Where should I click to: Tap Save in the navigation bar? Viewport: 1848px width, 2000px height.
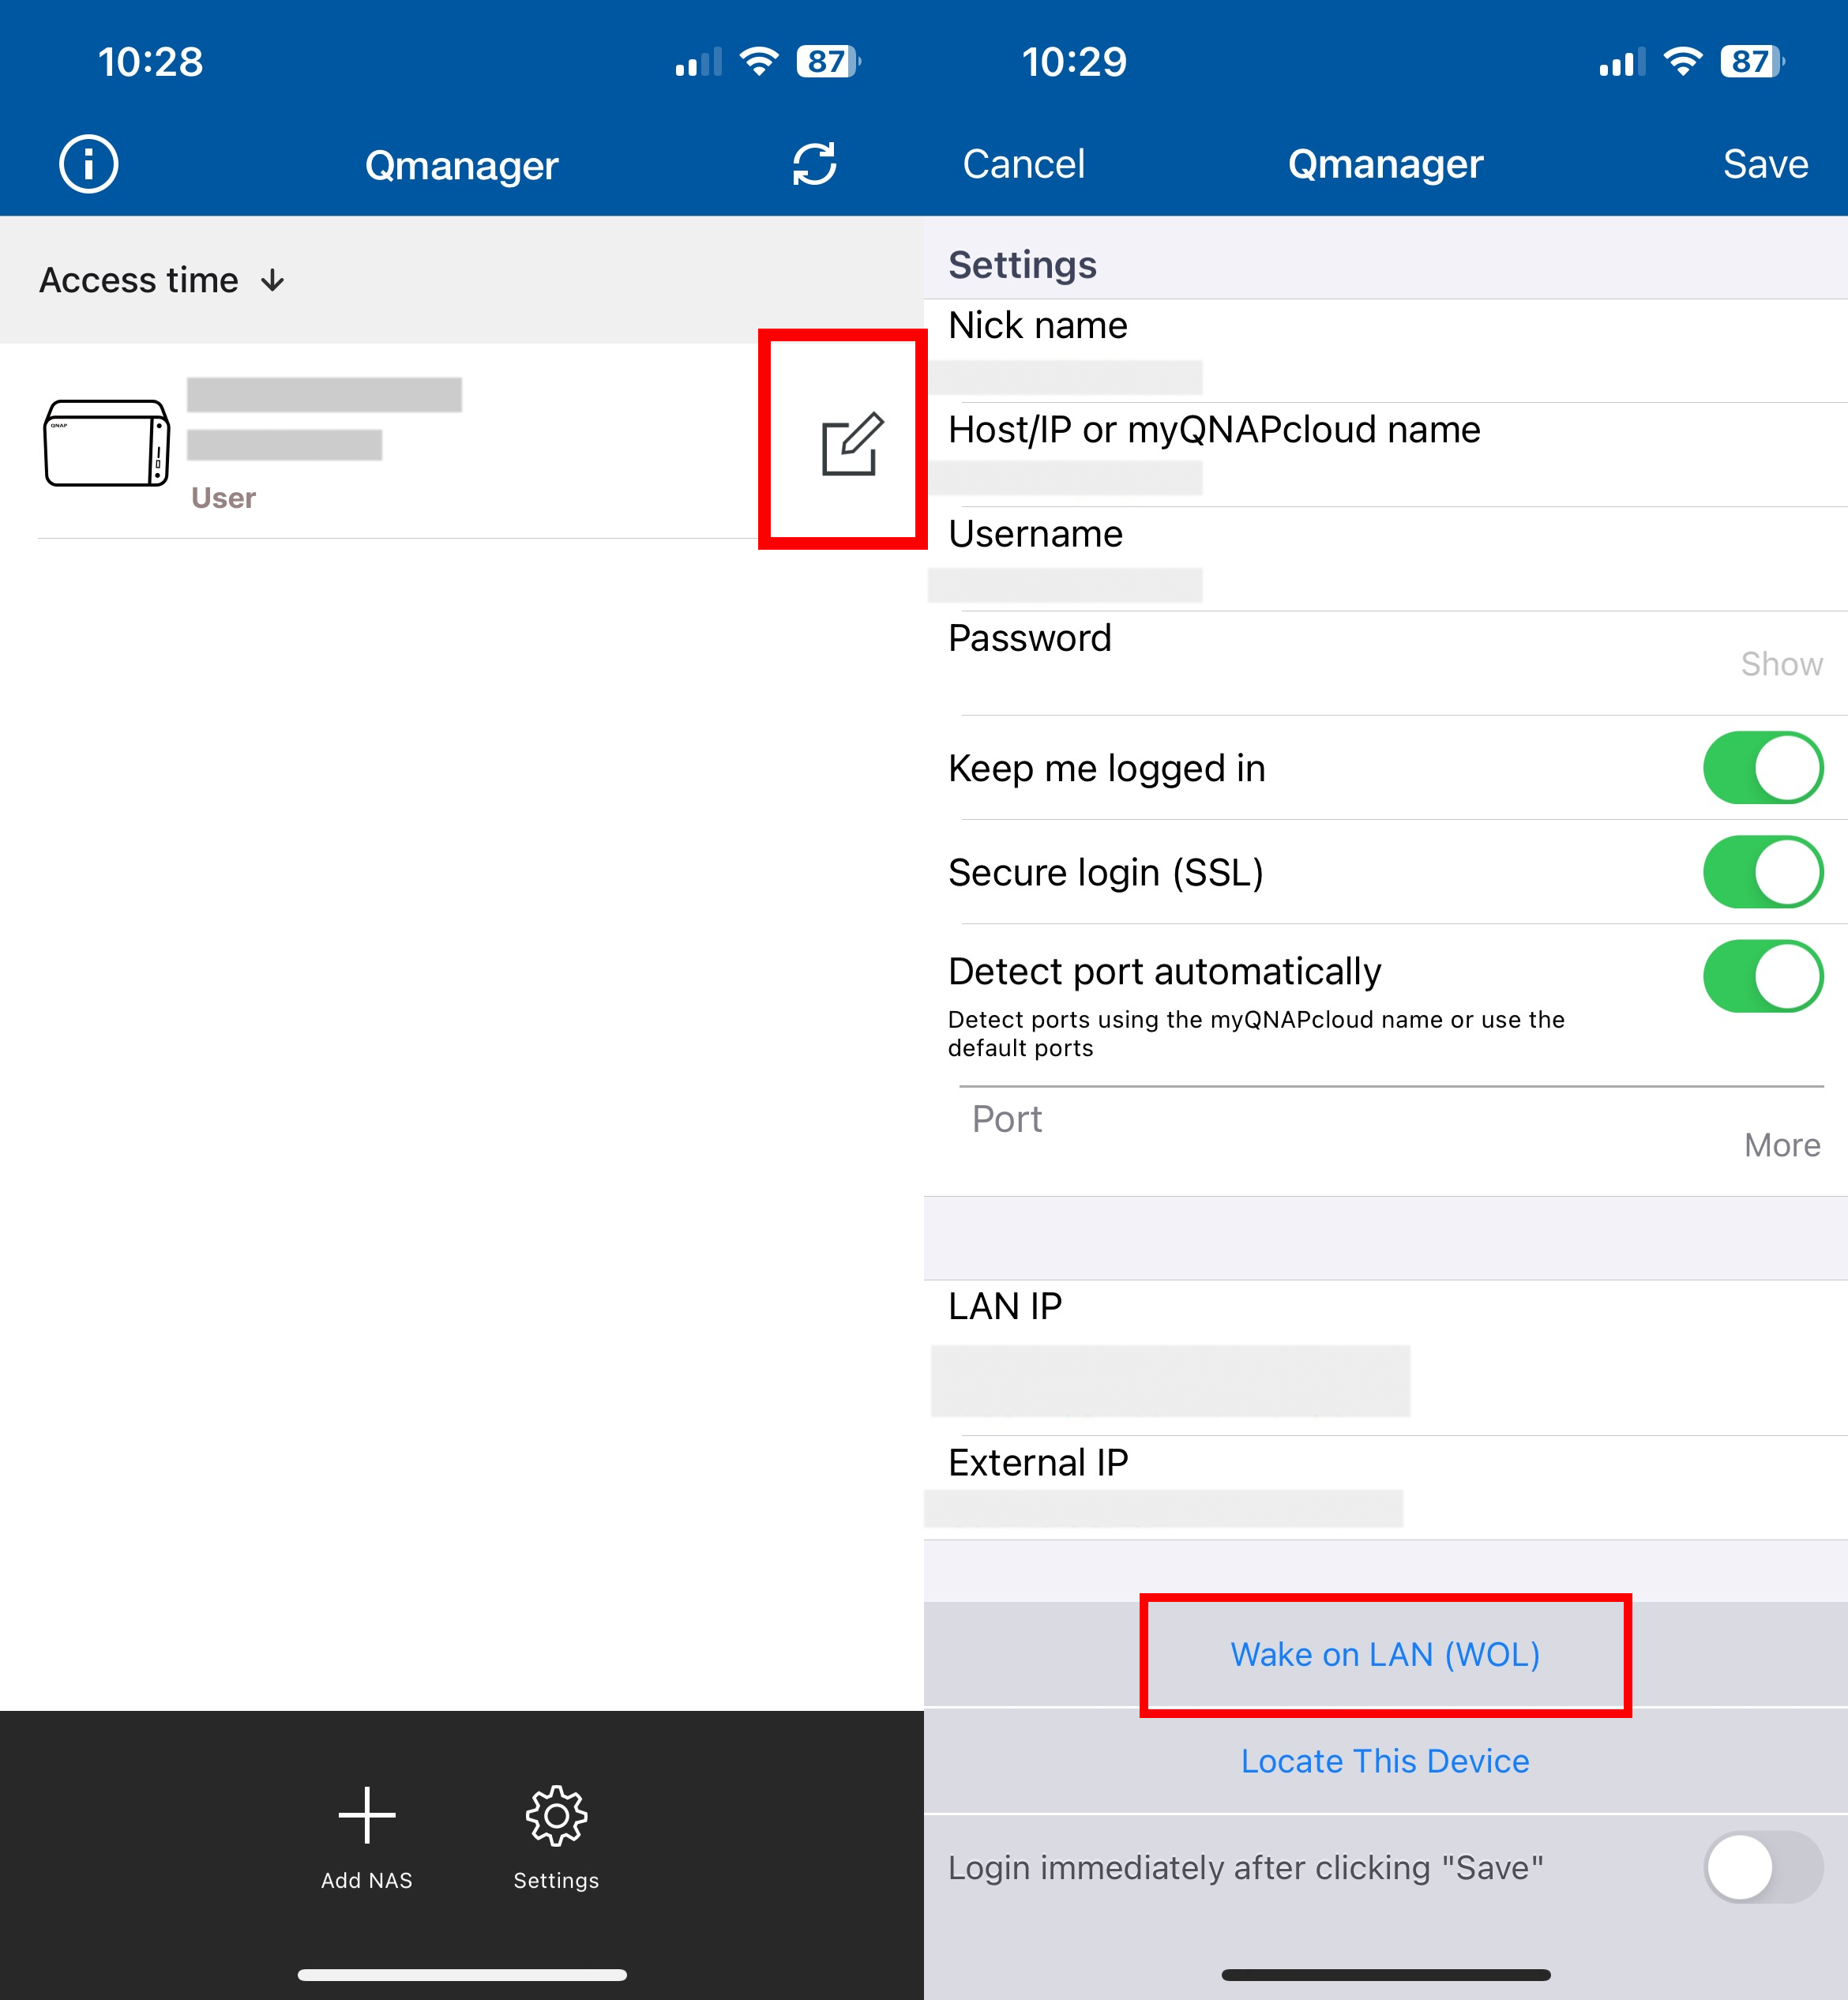(1765, 164)
